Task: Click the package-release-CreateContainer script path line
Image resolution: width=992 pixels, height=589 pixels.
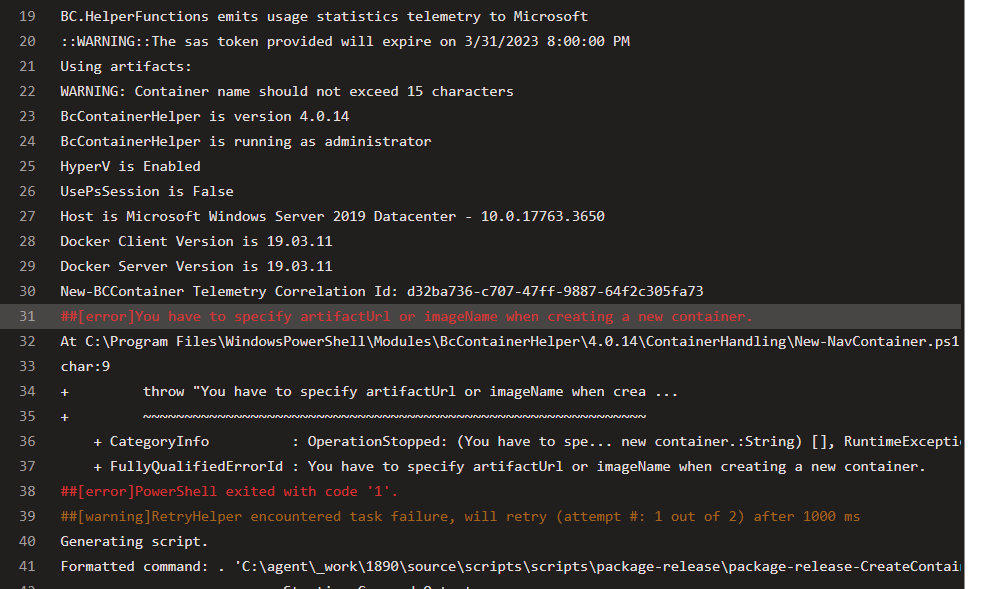Action: [500, 566]
